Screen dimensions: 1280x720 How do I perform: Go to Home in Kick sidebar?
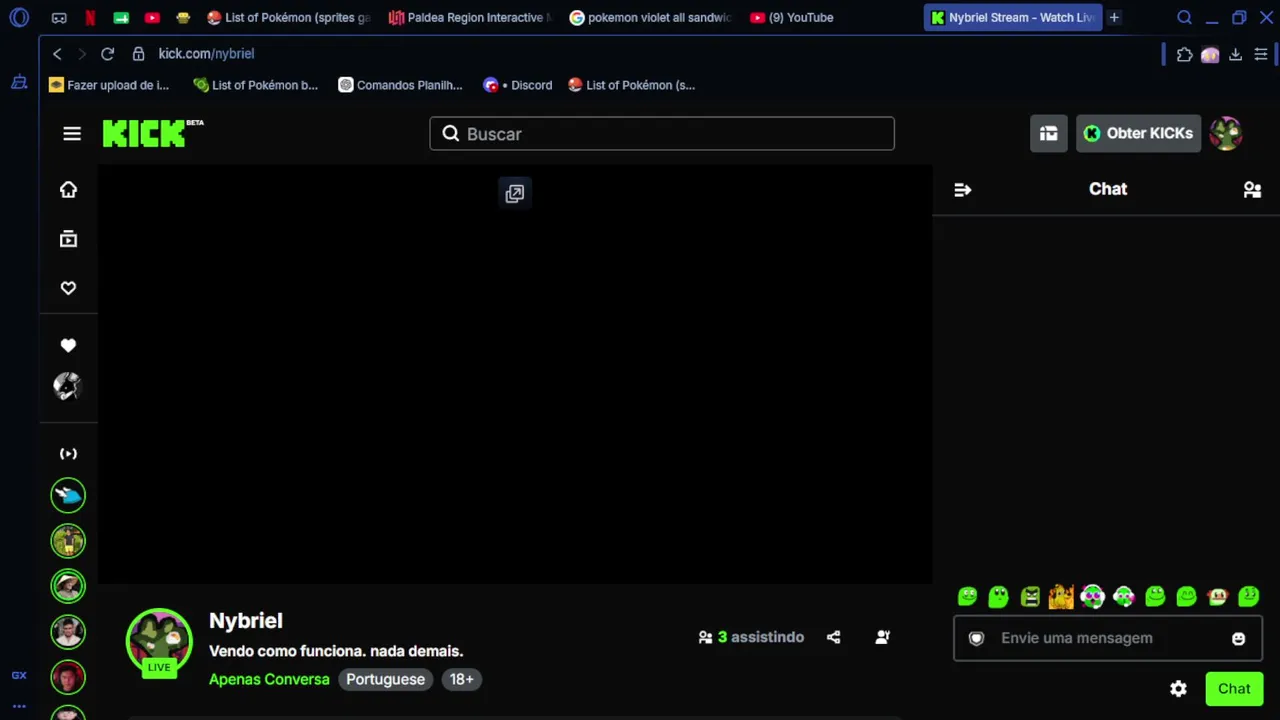coord(68,190)
